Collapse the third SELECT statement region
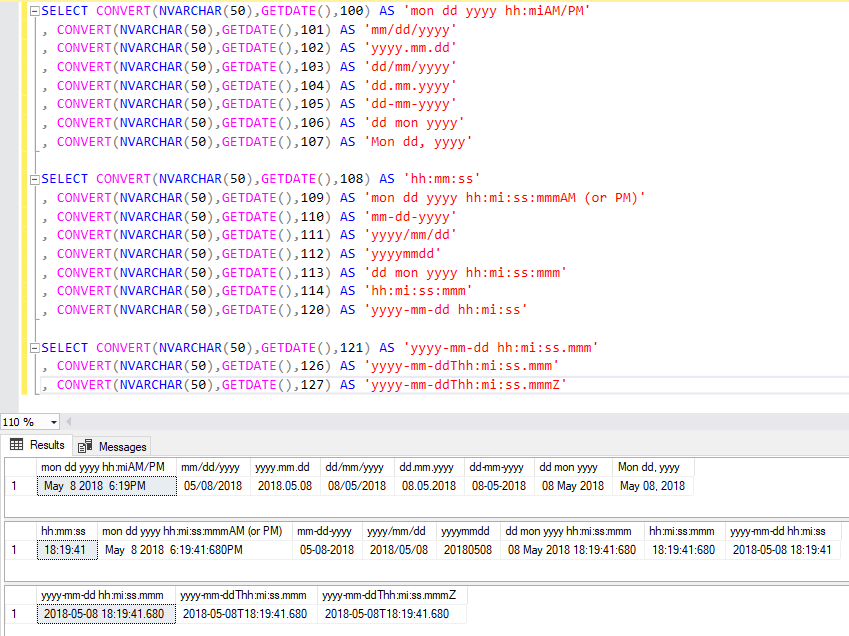Screen dimensions: 849x636 pos(33,347)
